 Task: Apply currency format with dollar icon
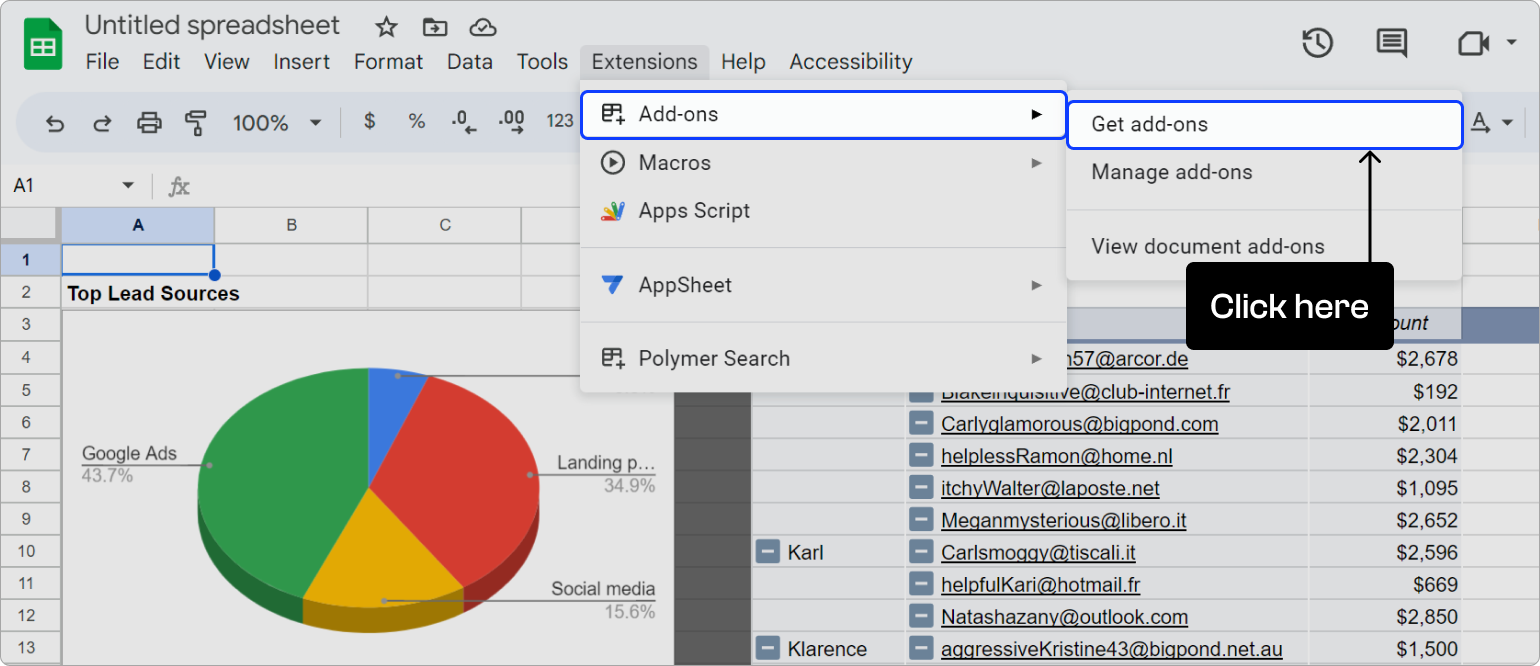pyautogui.click(x=370, y=122)
